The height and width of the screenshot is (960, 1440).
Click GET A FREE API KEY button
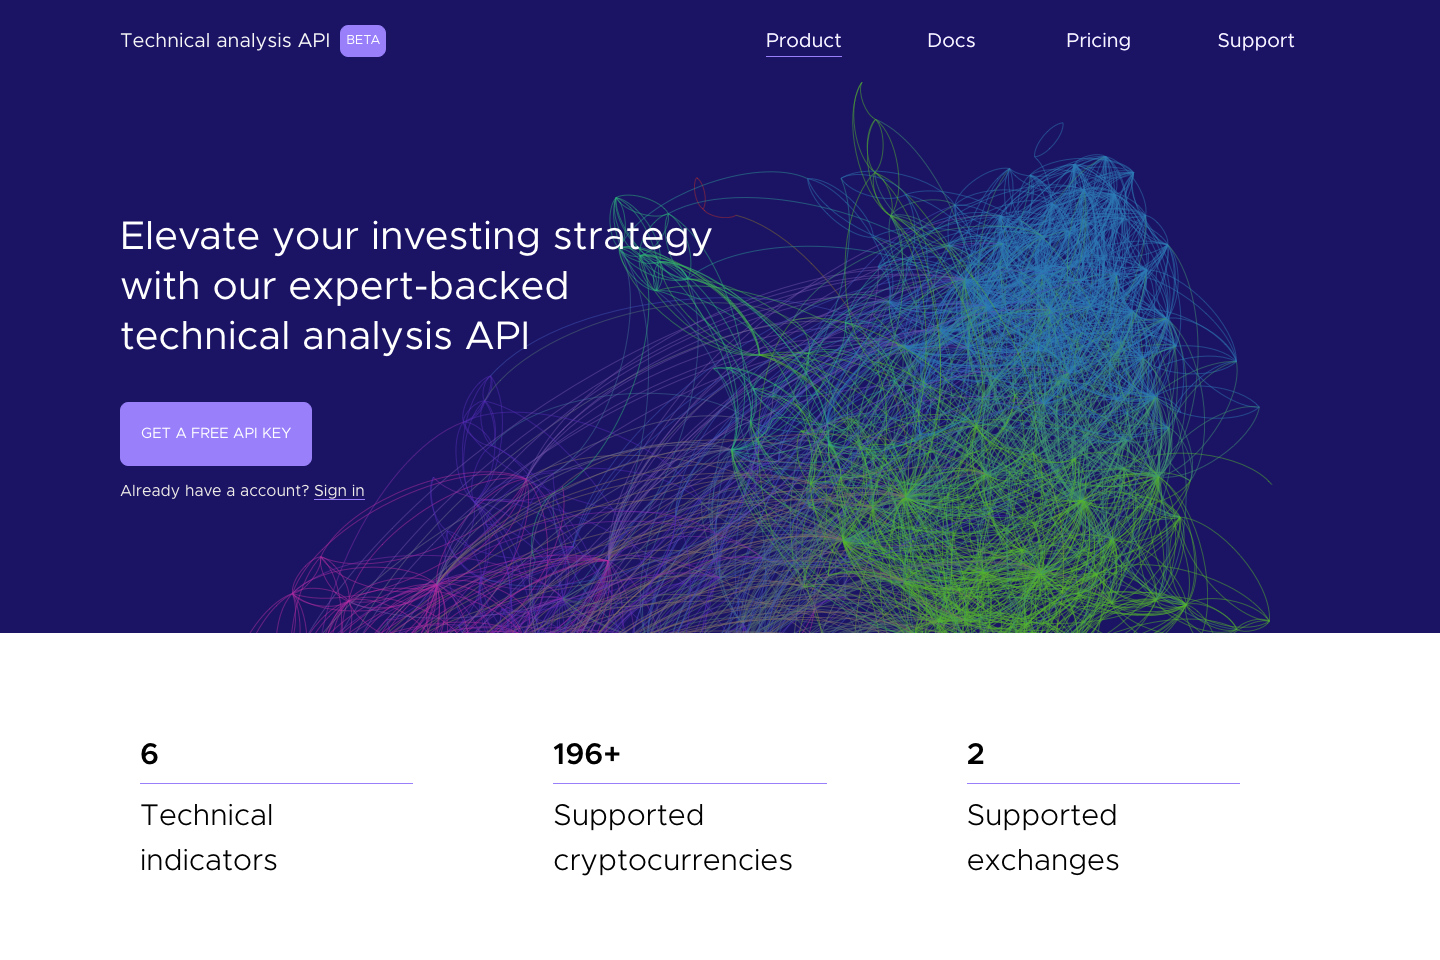(215, 433)
